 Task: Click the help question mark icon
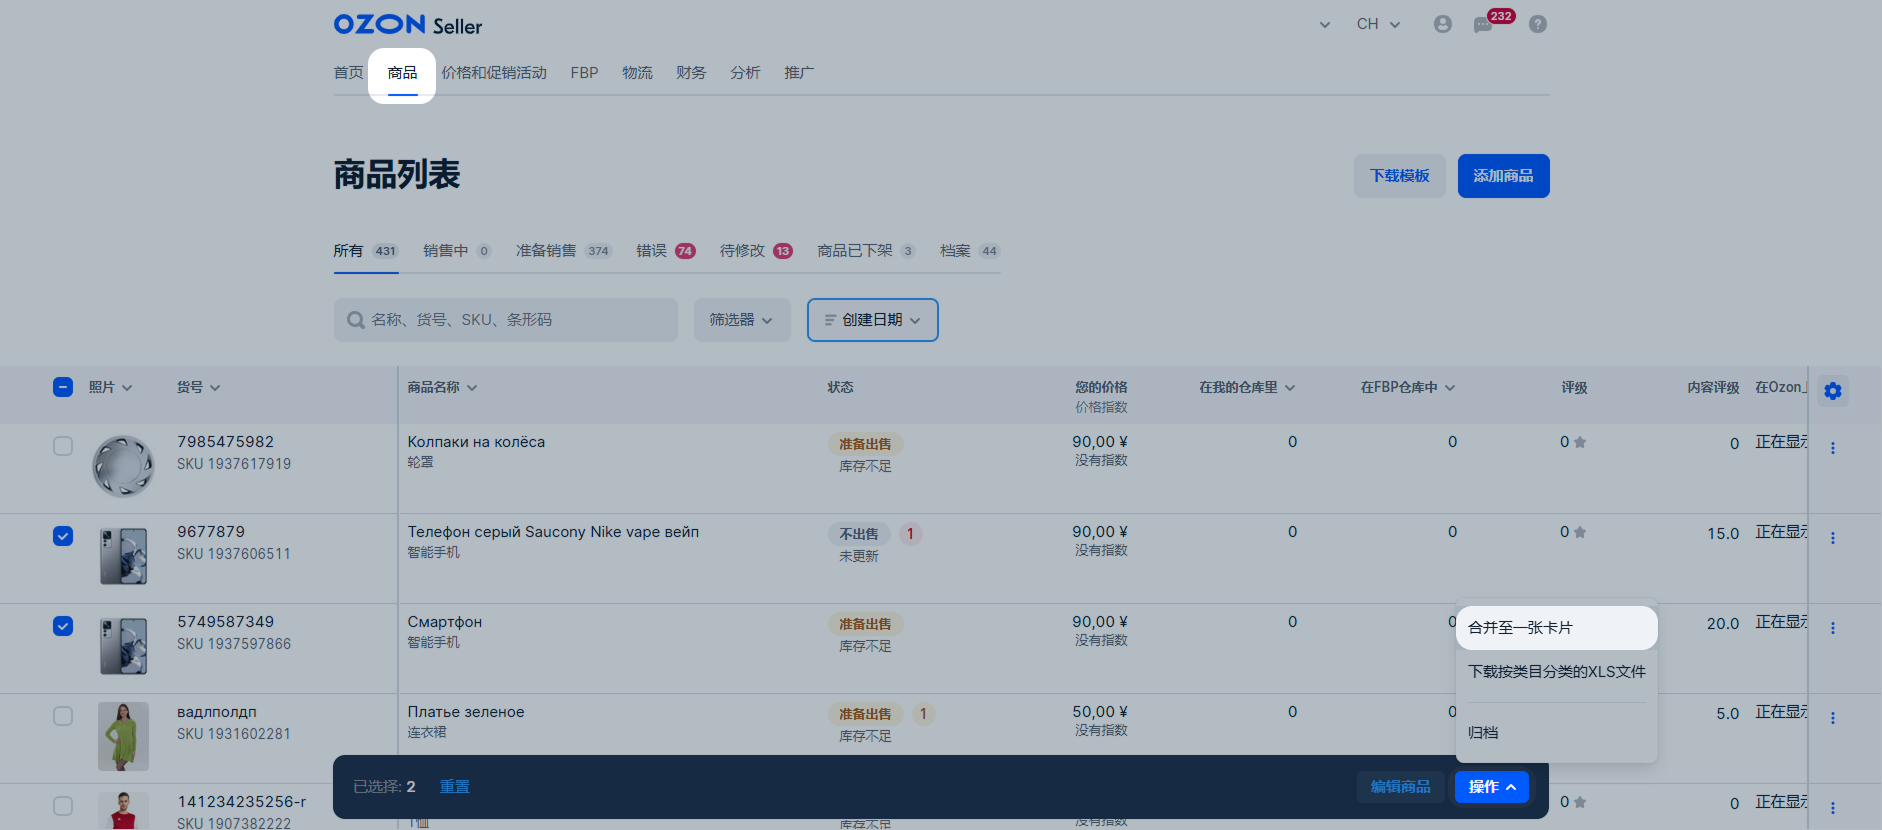coord(1538,24)
